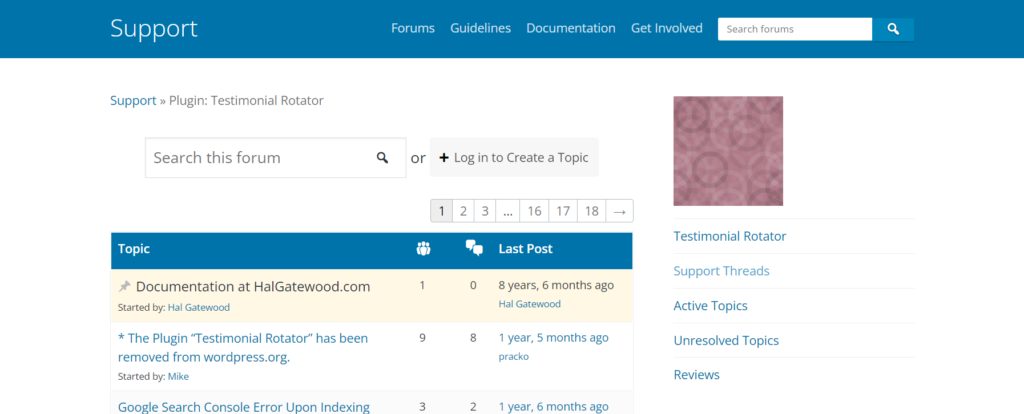This screenshot has height=414, width=1024.
Task: Open the Get Involved menu link
Action: click(x=667, y=28)
